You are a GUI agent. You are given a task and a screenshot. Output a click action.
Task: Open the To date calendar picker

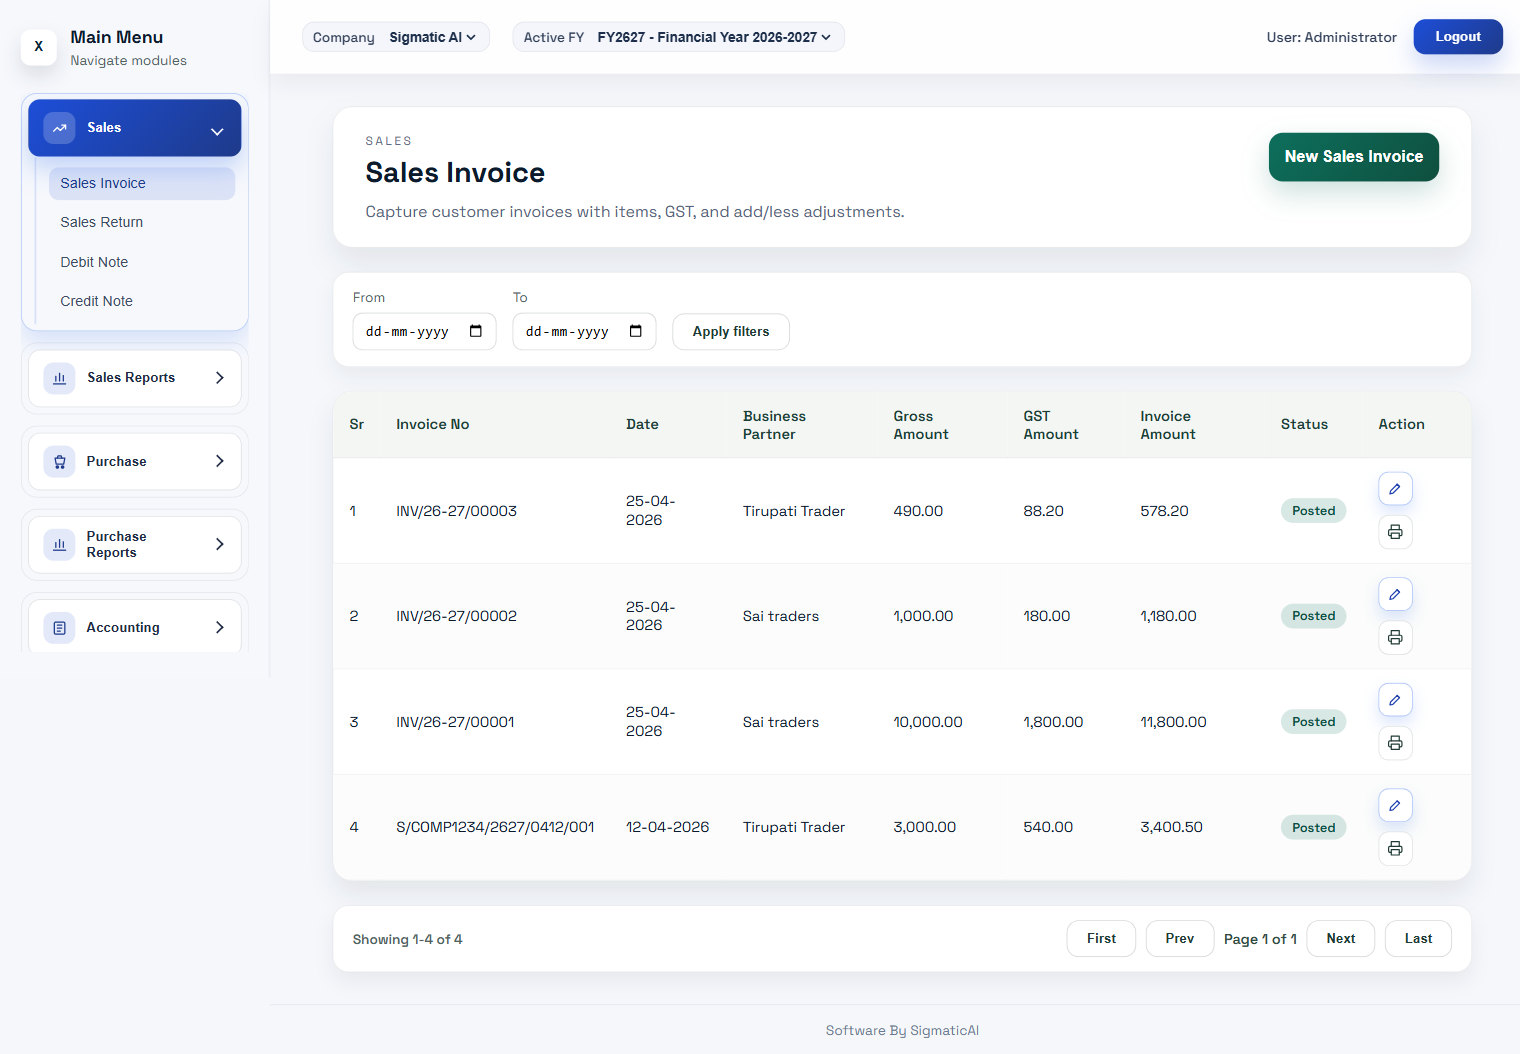(636, 331)
